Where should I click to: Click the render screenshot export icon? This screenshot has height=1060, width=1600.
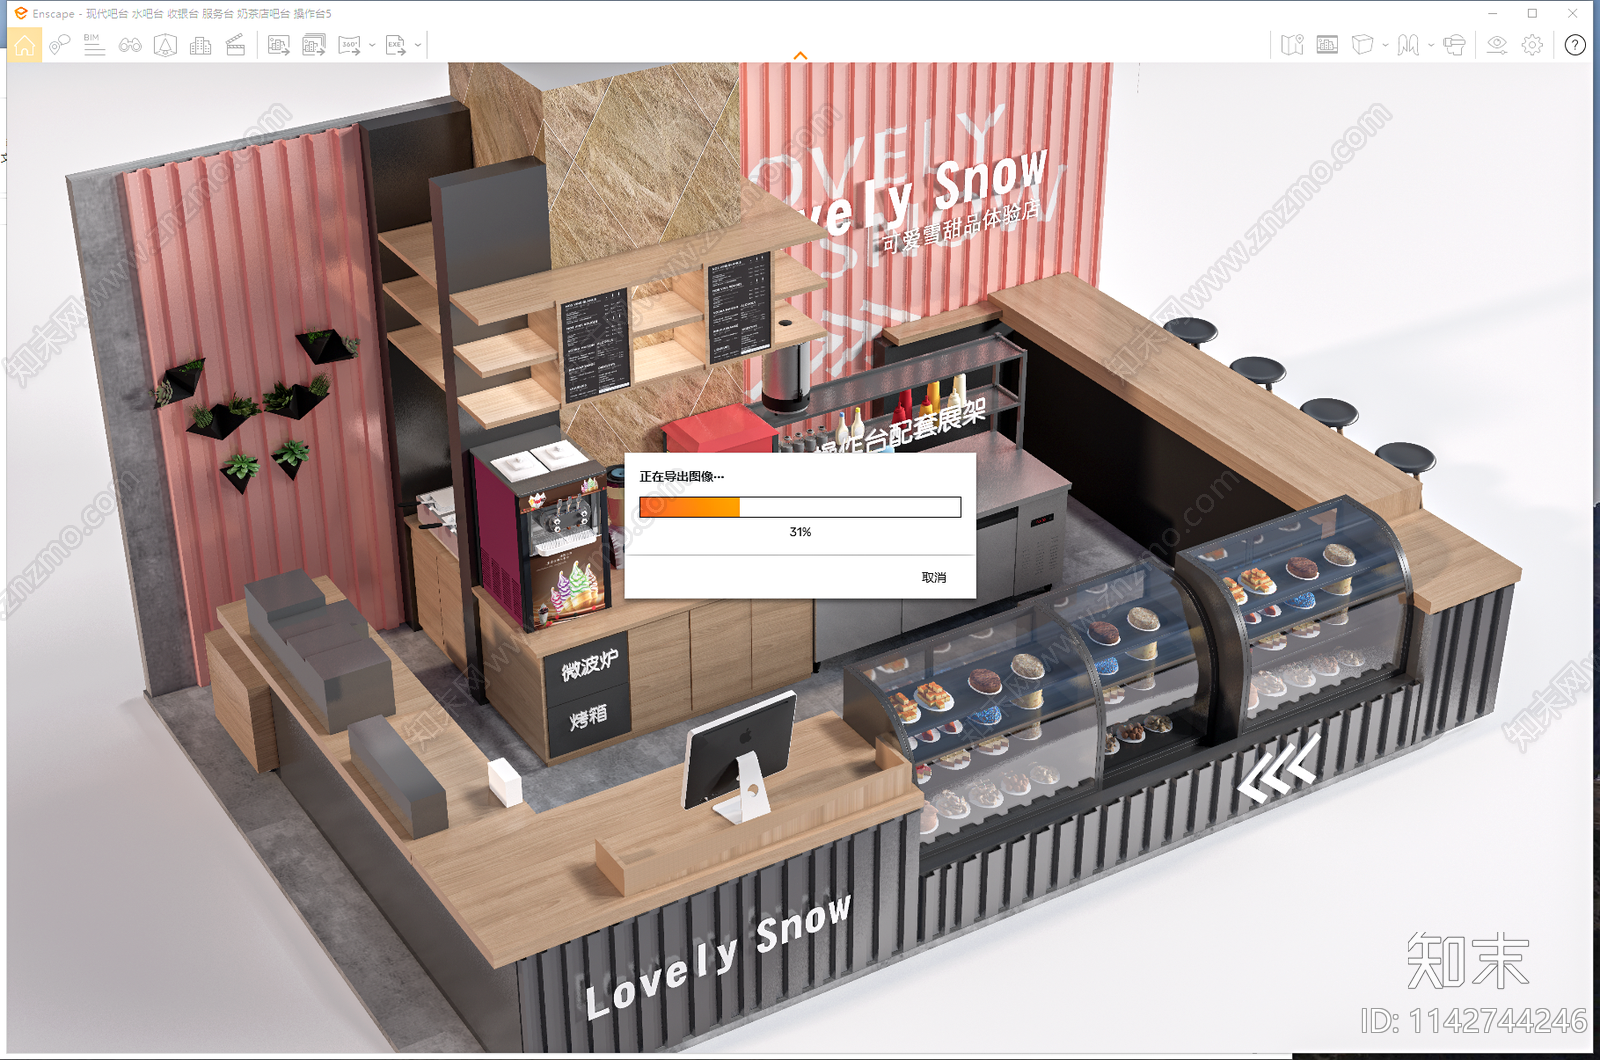(279, 45)
